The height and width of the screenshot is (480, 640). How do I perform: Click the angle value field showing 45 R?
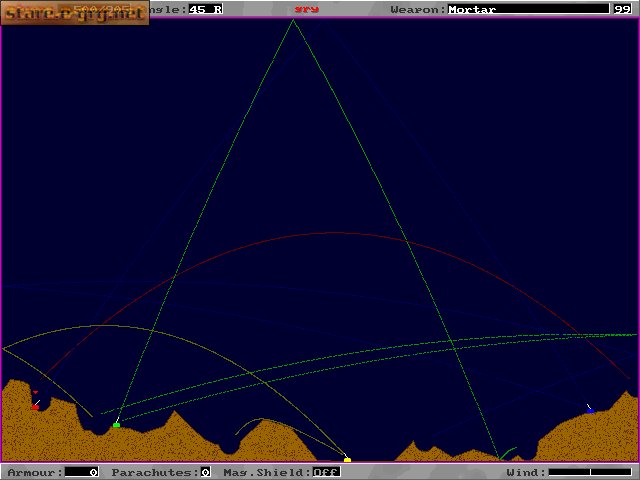click(x=206, y=9)
